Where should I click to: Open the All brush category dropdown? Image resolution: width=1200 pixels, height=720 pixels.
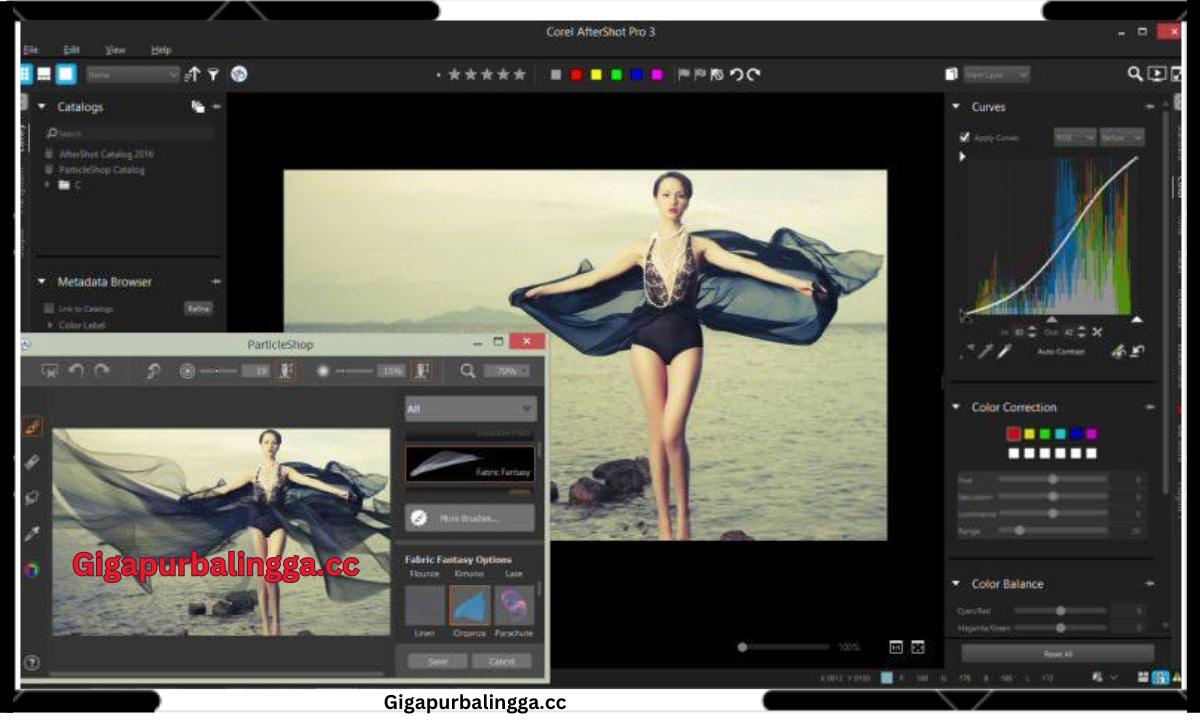point(470,409)
